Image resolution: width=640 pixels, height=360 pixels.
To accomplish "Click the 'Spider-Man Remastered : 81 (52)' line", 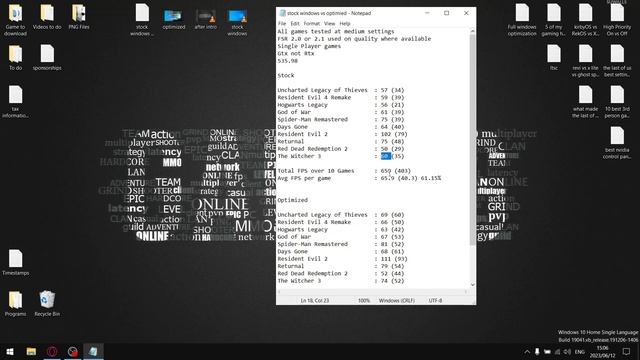I will [341, 244].
